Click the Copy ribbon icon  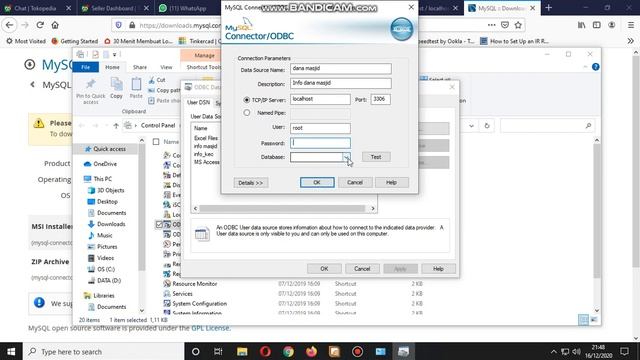[x=116, y=88]
